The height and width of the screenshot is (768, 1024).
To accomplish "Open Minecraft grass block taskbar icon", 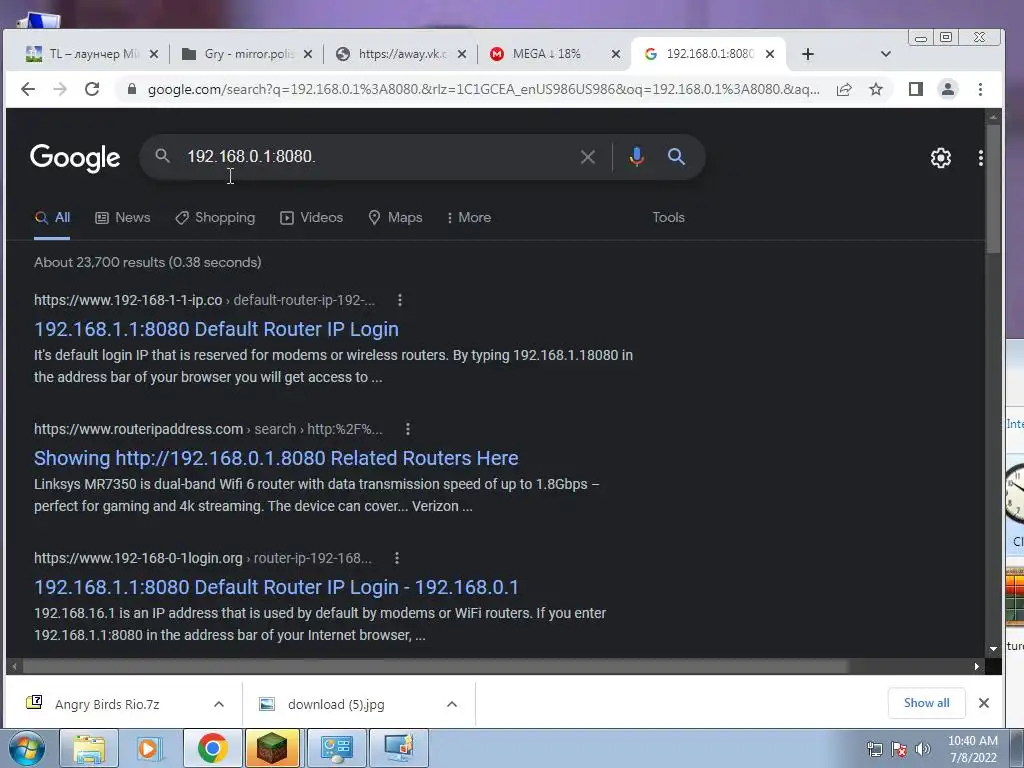I will [272, 748].
